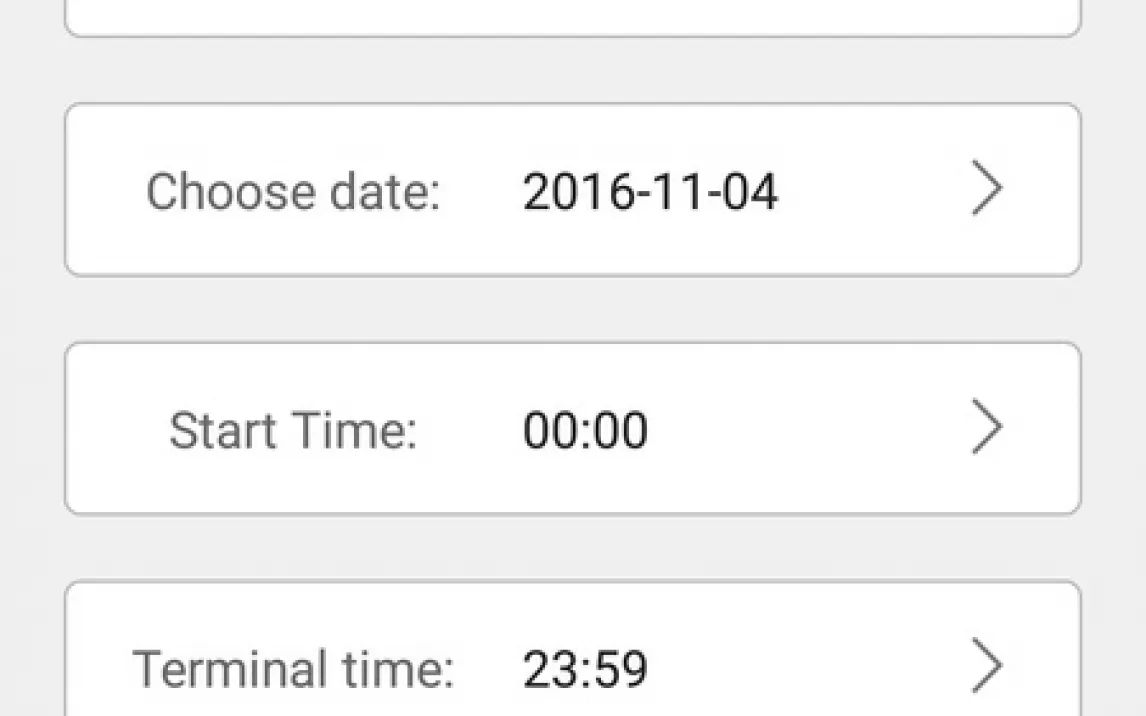
Task: Select the 23:59 terminal time value
Action: [585, 668]
